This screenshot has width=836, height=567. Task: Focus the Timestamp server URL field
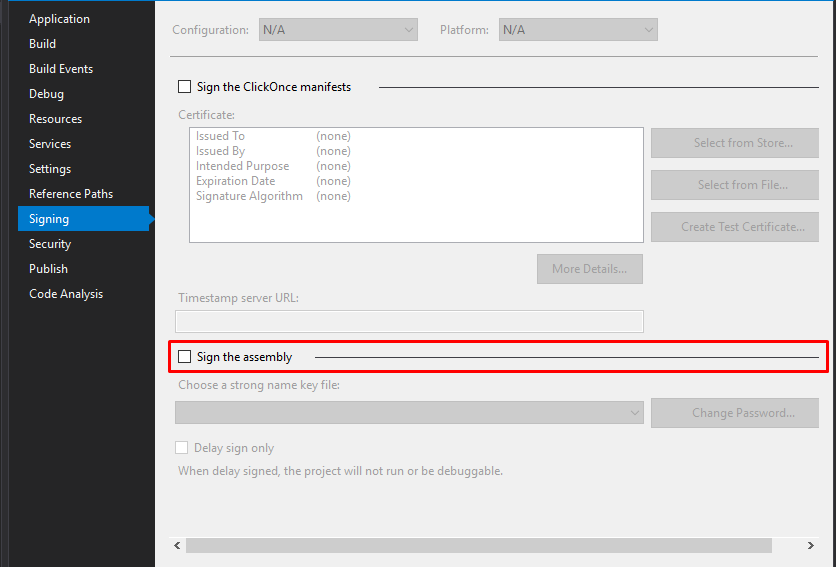[x=409, y=322]
